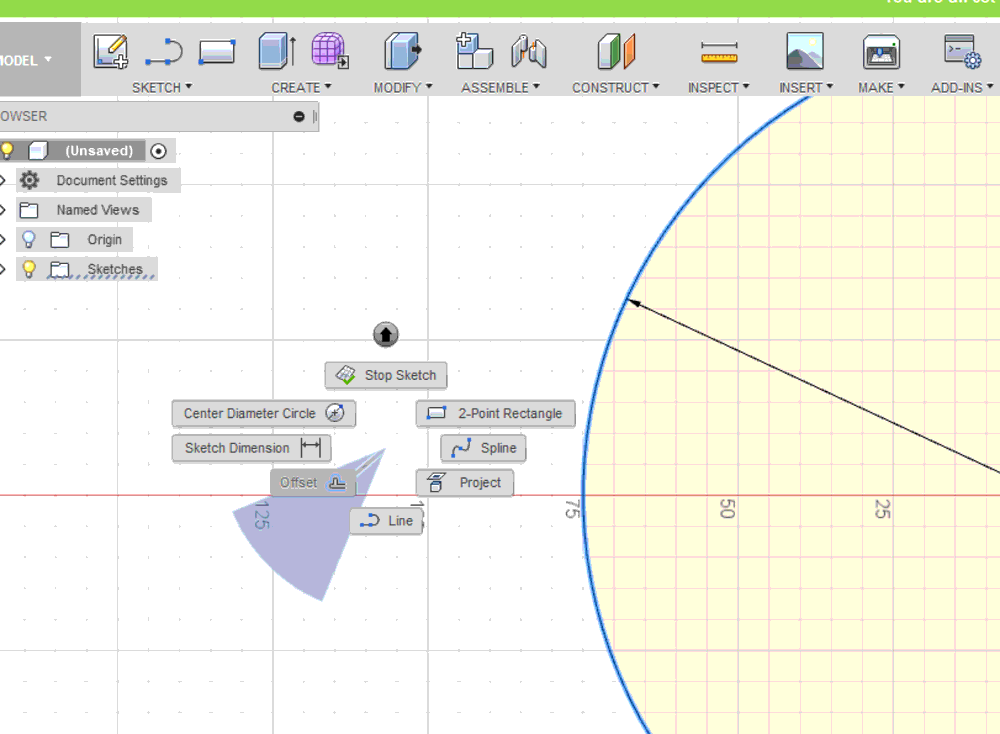Click the view home arrow above Stop Sketch
The height and width of the screenshot is (734, 1000).
[x=386, y=334]
